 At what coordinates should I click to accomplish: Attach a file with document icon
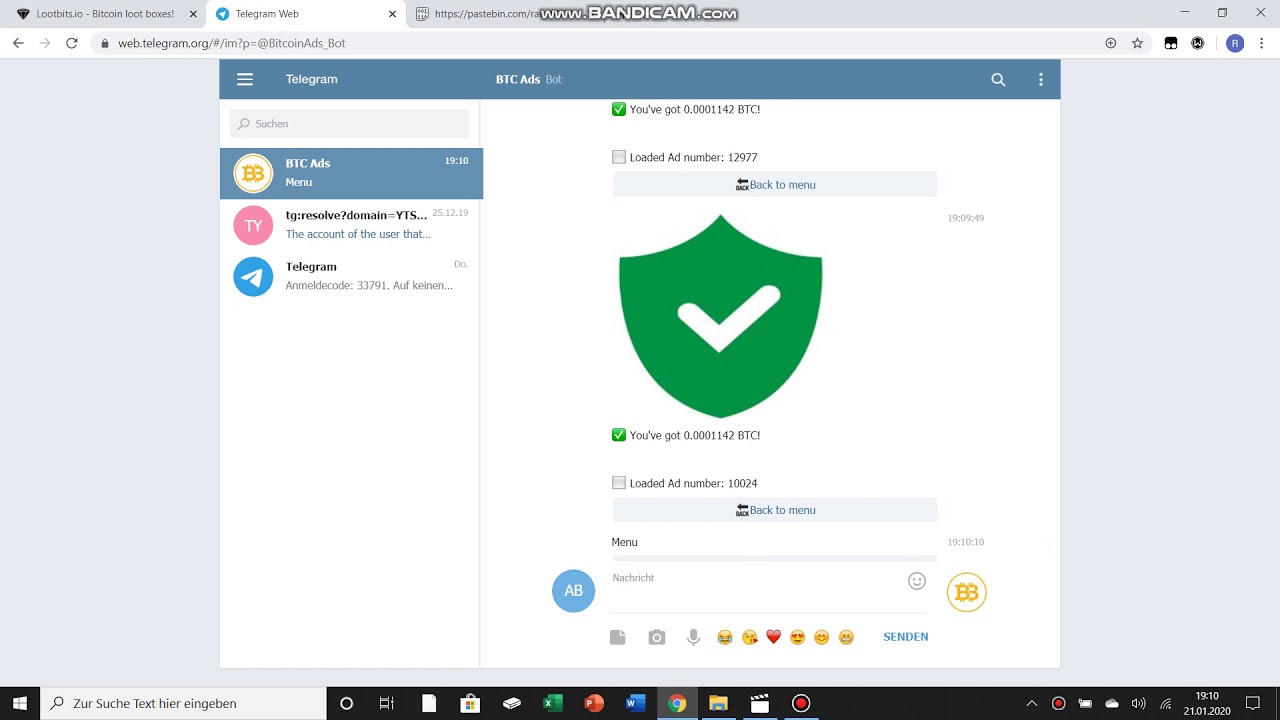pyautogui.click(x=618, y=637)
